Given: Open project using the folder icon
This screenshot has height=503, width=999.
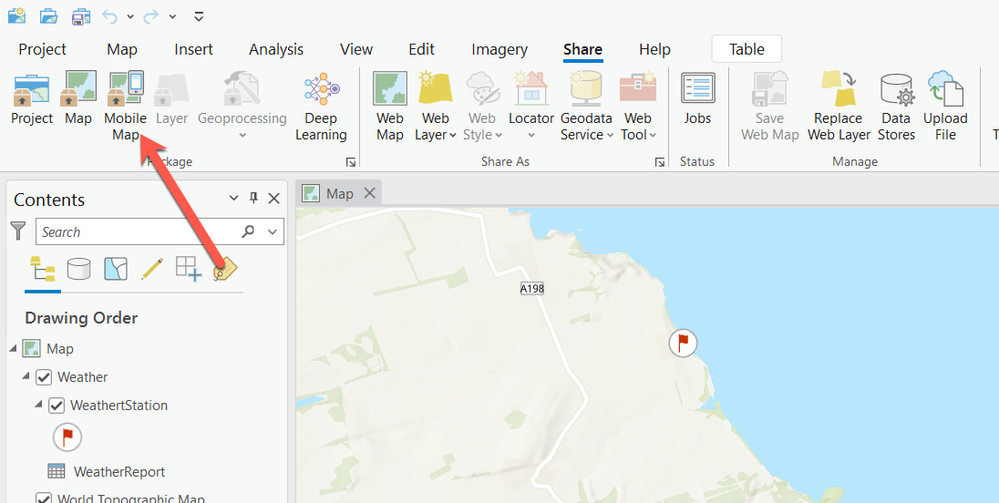Looking at the screenshot, I should coord(49,16).
